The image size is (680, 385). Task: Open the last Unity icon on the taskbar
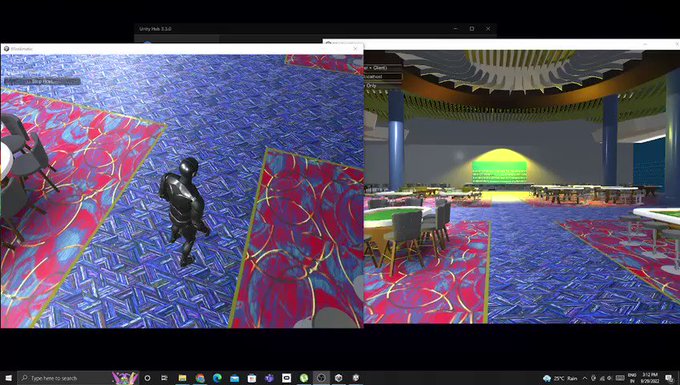[x=356, y=378]
